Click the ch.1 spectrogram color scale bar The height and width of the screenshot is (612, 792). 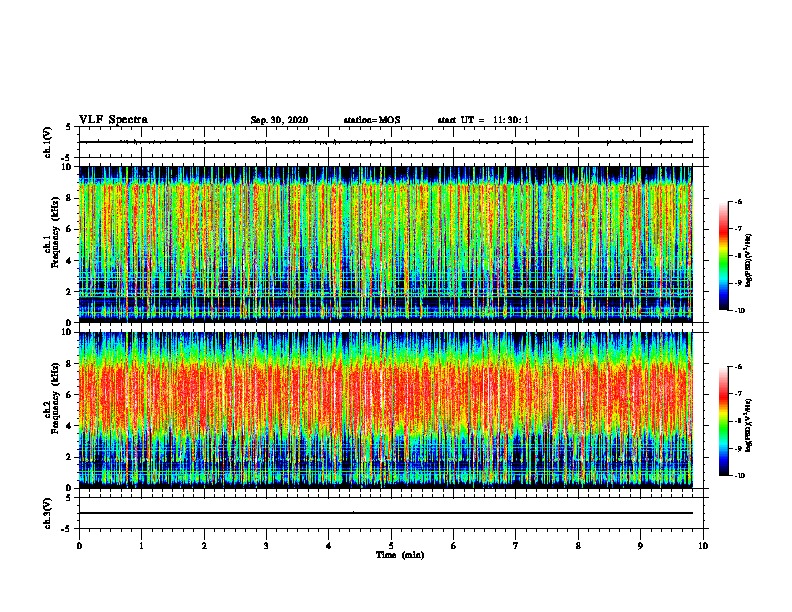point(724,256)
